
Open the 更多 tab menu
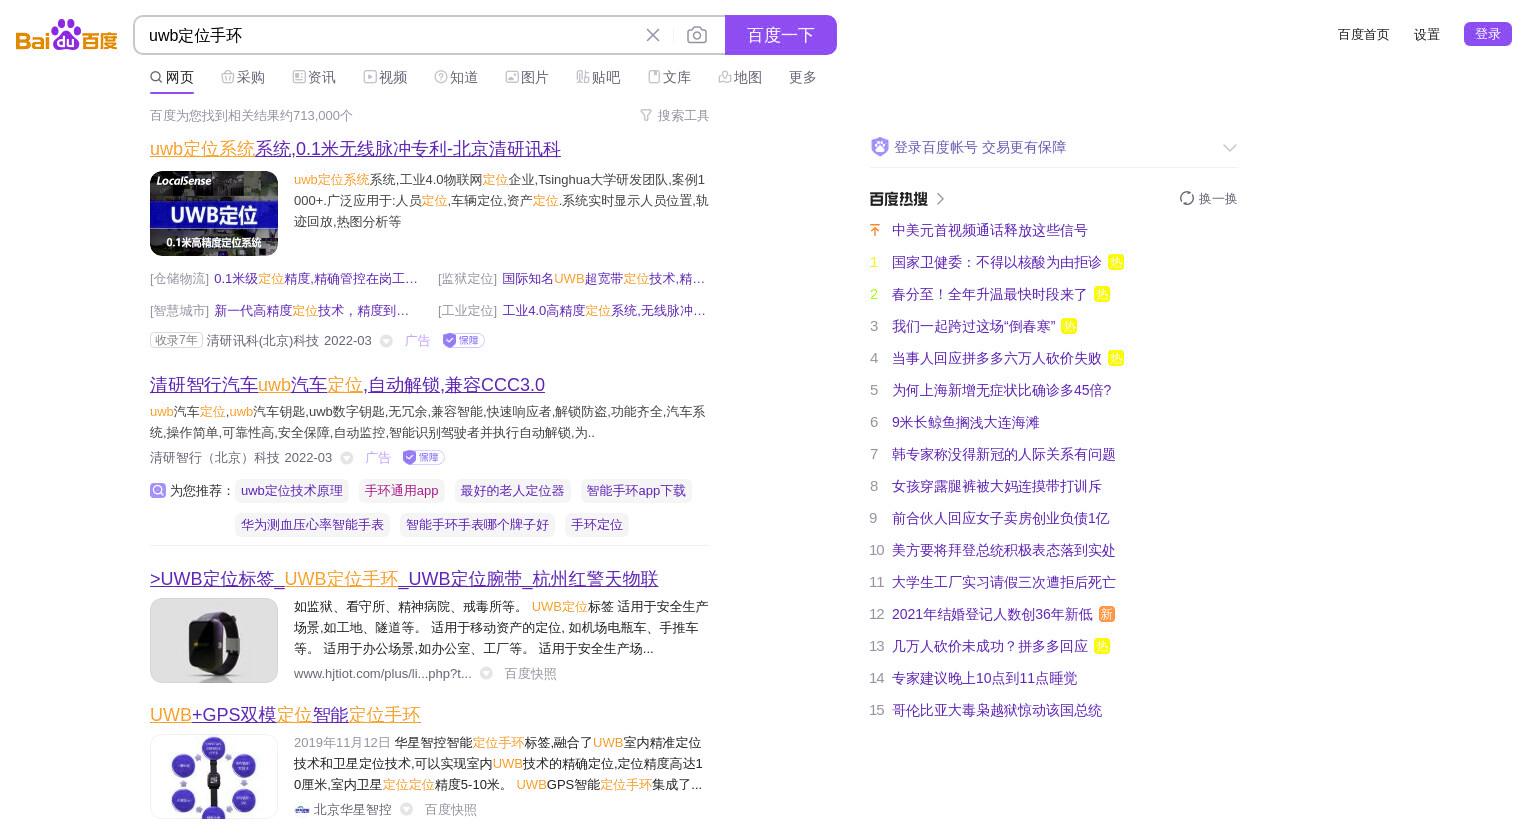click(x=802, y=77)
